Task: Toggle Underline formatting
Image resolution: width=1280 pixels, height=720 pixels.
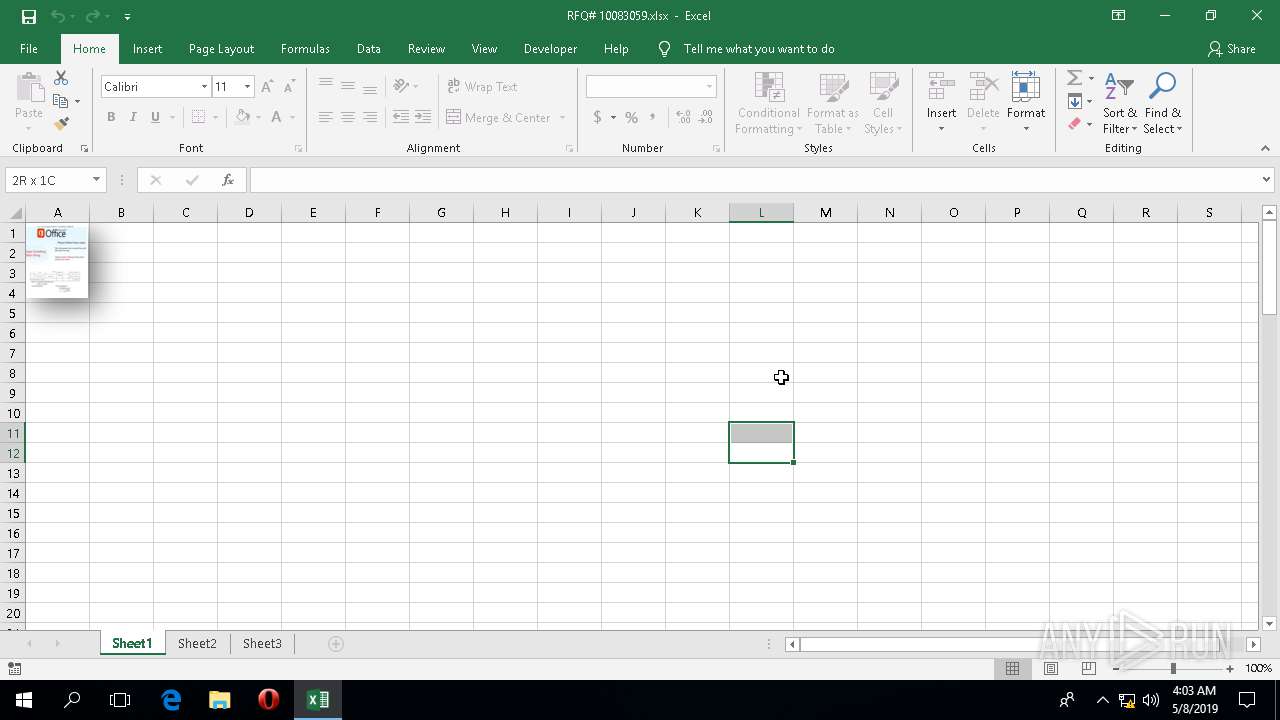Action: (x=155, y=117)
